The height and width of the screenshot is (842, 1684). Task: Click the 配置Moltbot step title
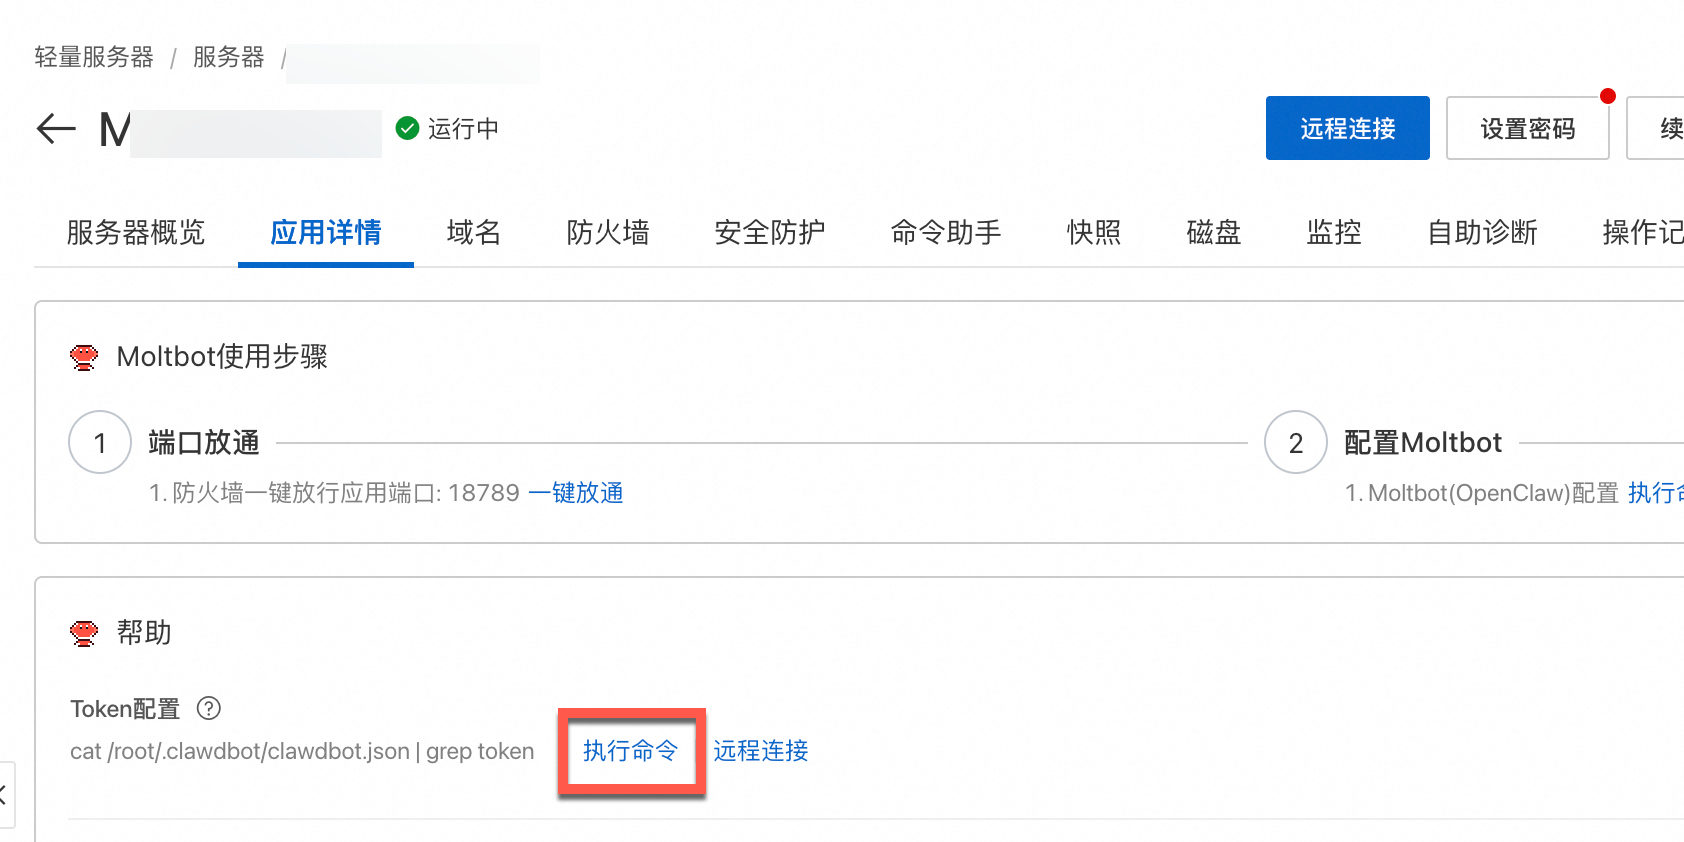click(x=1423, y=442)
